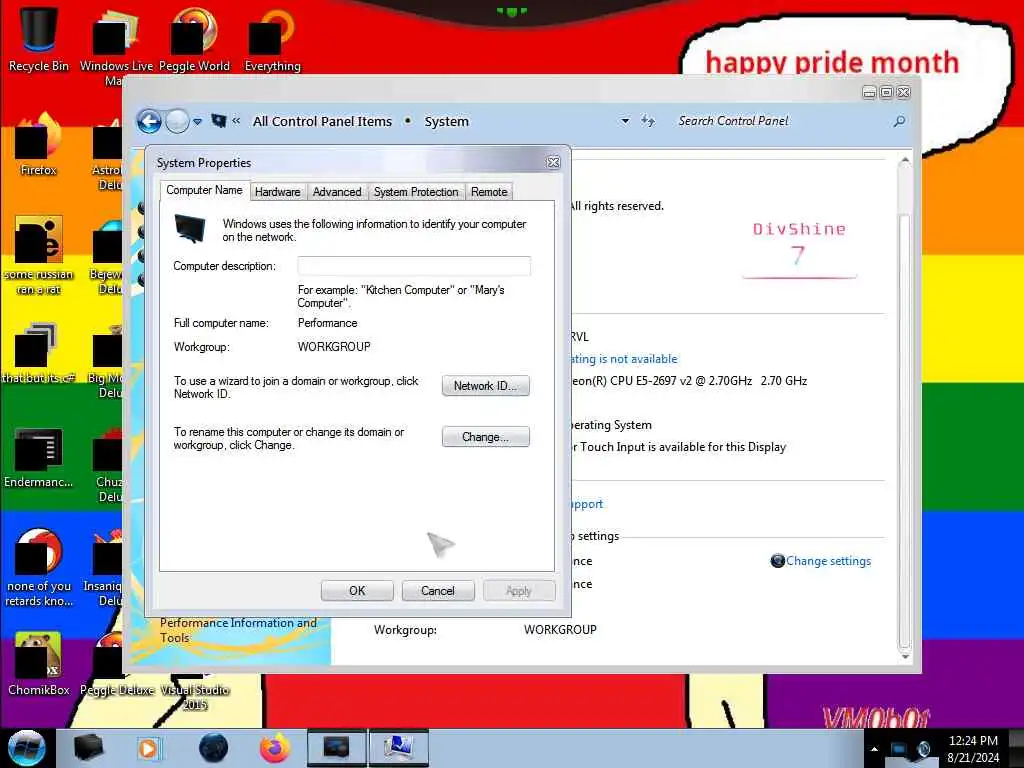The width and height of the screenshot is (1024, 768).
Task: Open the 'thatbutits.c#' desktop icon
Action: 38,353
